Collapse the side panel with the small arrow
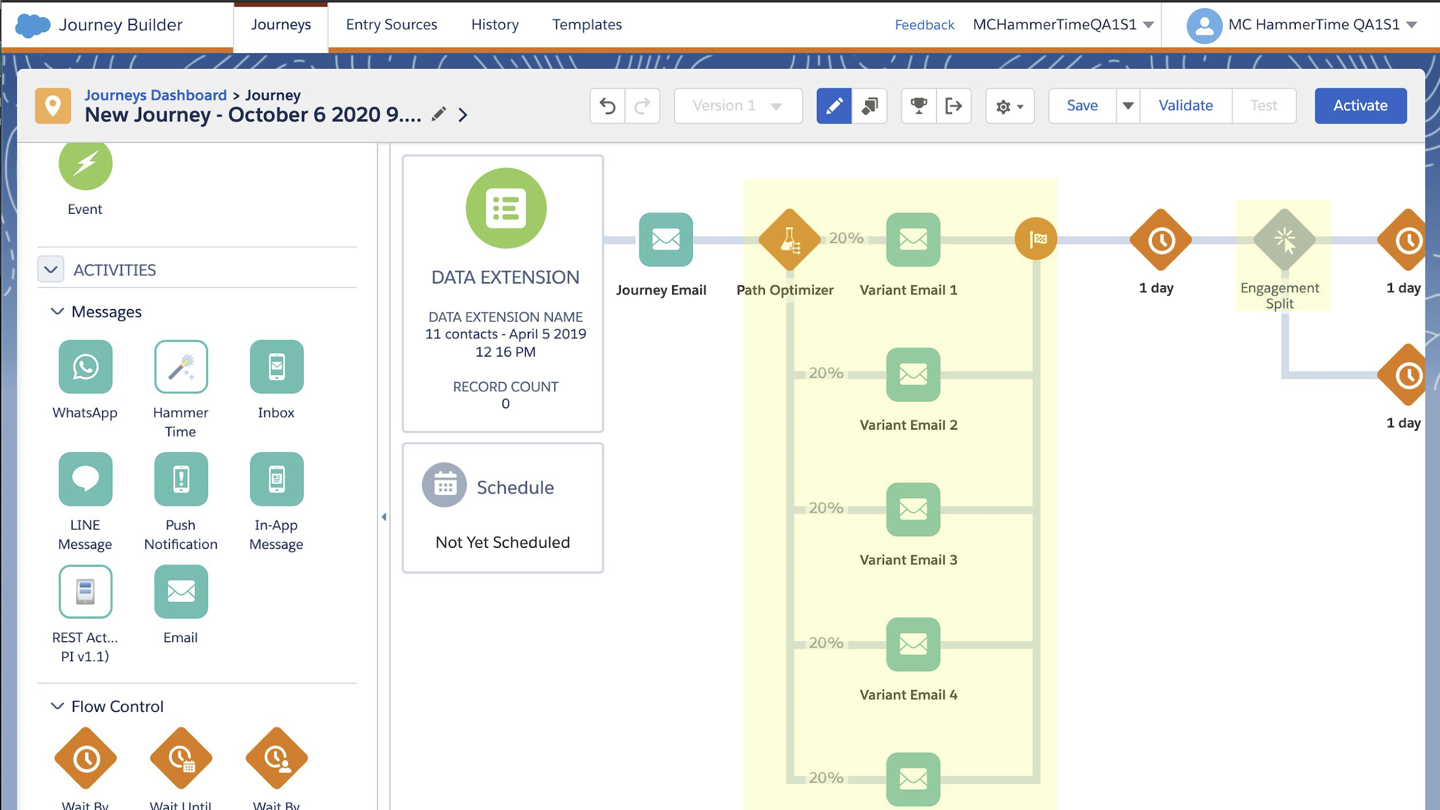This screenshot has width=1440, height=810. point(384,517)
